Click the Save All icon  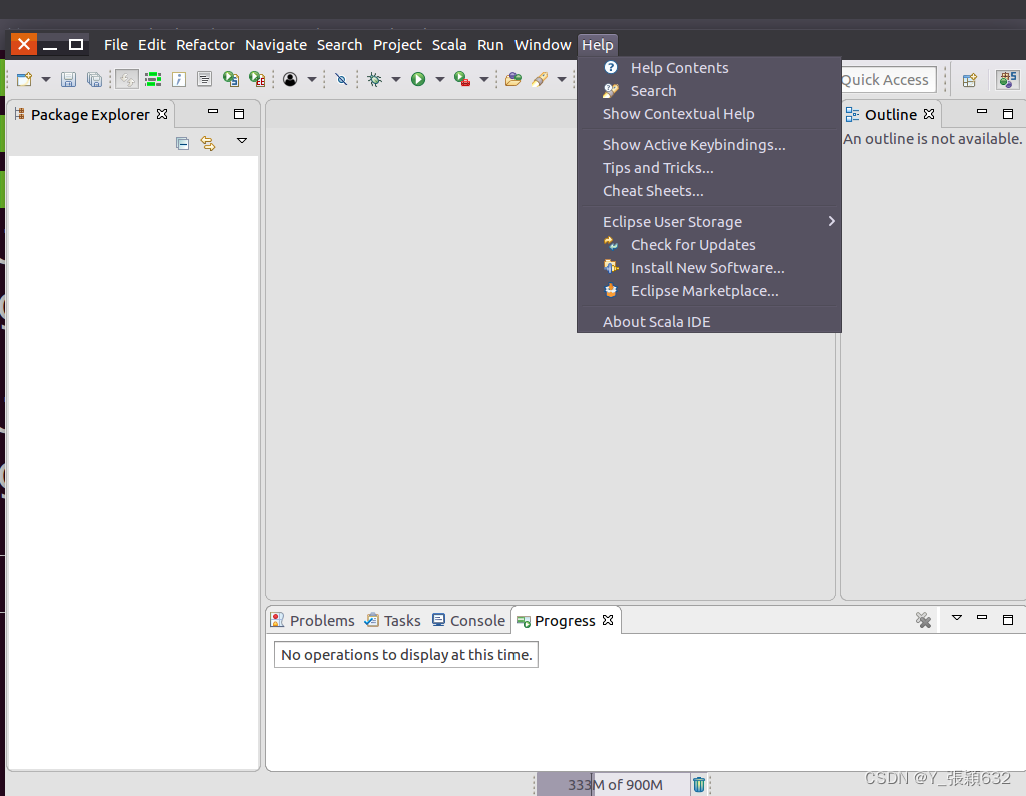94,79
